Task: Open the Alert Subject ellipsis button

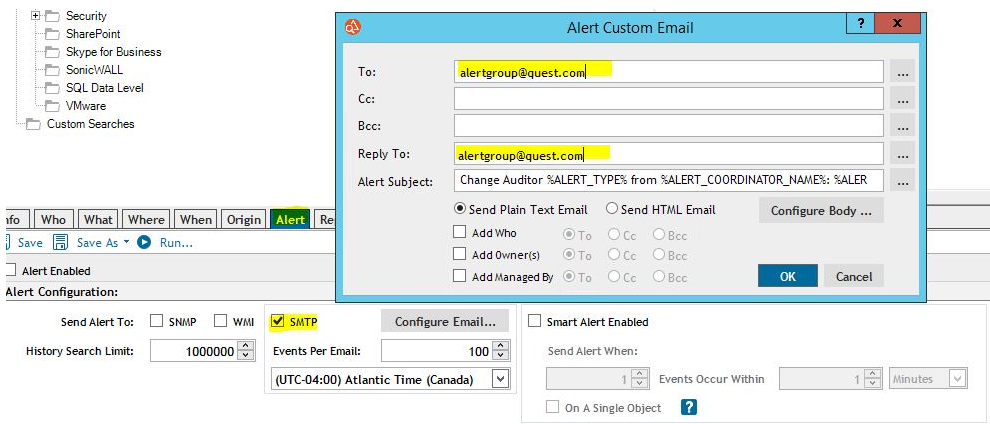Action: tap(902, 180)
